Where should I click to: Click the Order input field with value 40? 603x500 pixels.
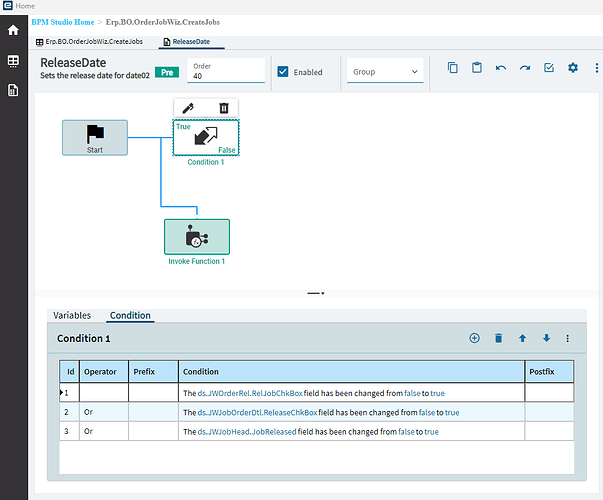226,71
